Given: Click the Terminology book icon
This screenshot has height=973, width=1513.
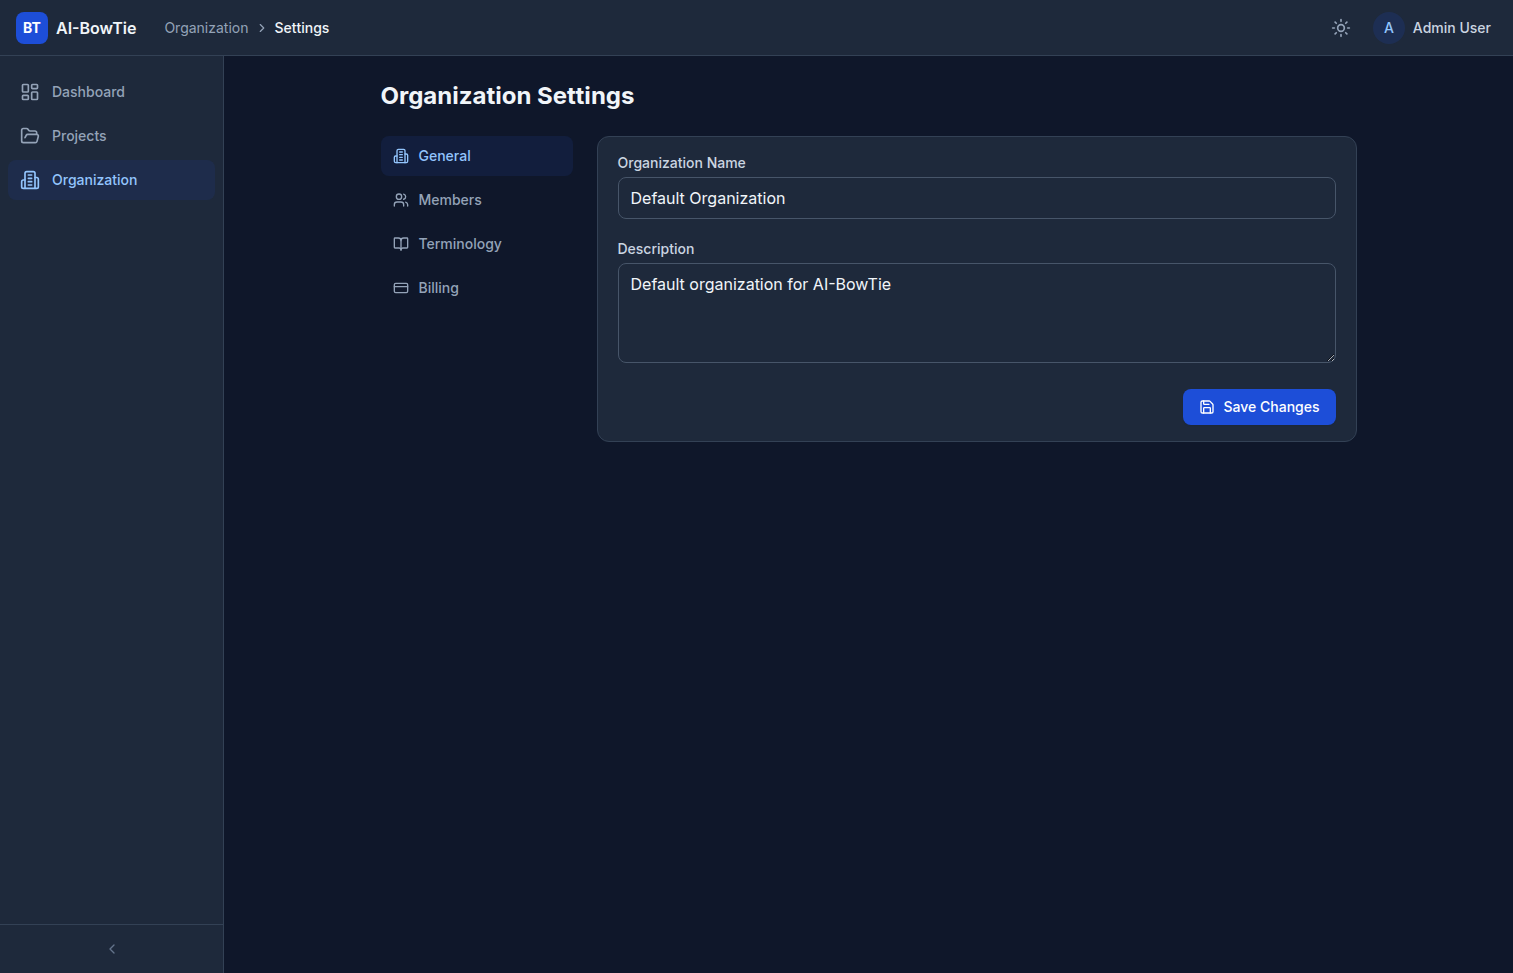Looking at the screenshot, I should [401, 244].
